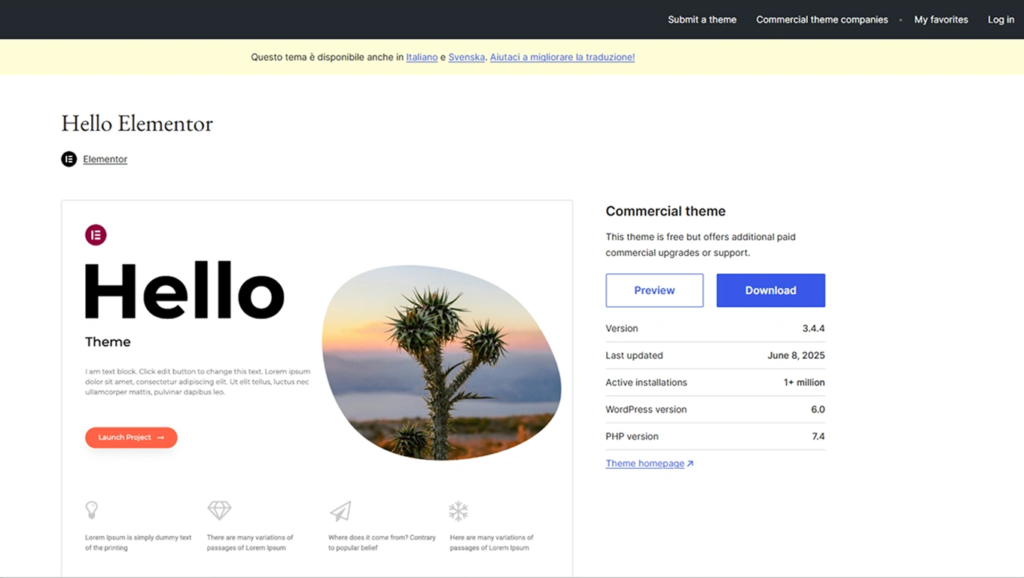Click the paper plane icon in preview
This screenshot has width=1024, height=578.
(340, 511)
